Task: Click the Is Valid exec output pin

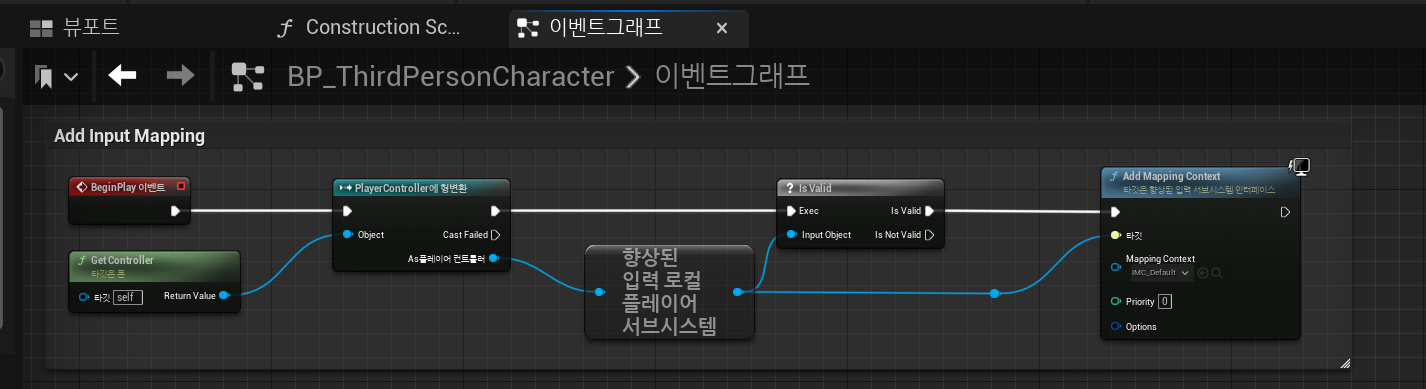Action: point(929,211)
